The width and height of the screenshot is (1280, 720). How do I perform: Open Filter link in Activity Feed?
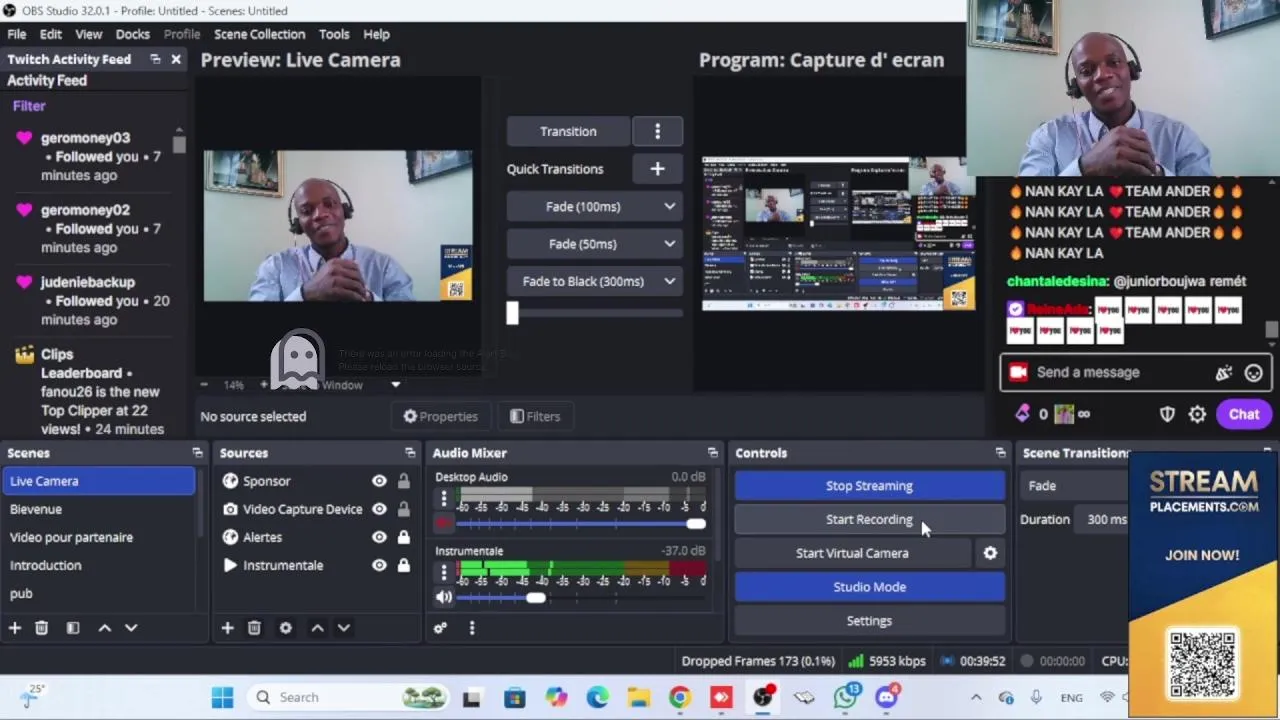point(29,106)
